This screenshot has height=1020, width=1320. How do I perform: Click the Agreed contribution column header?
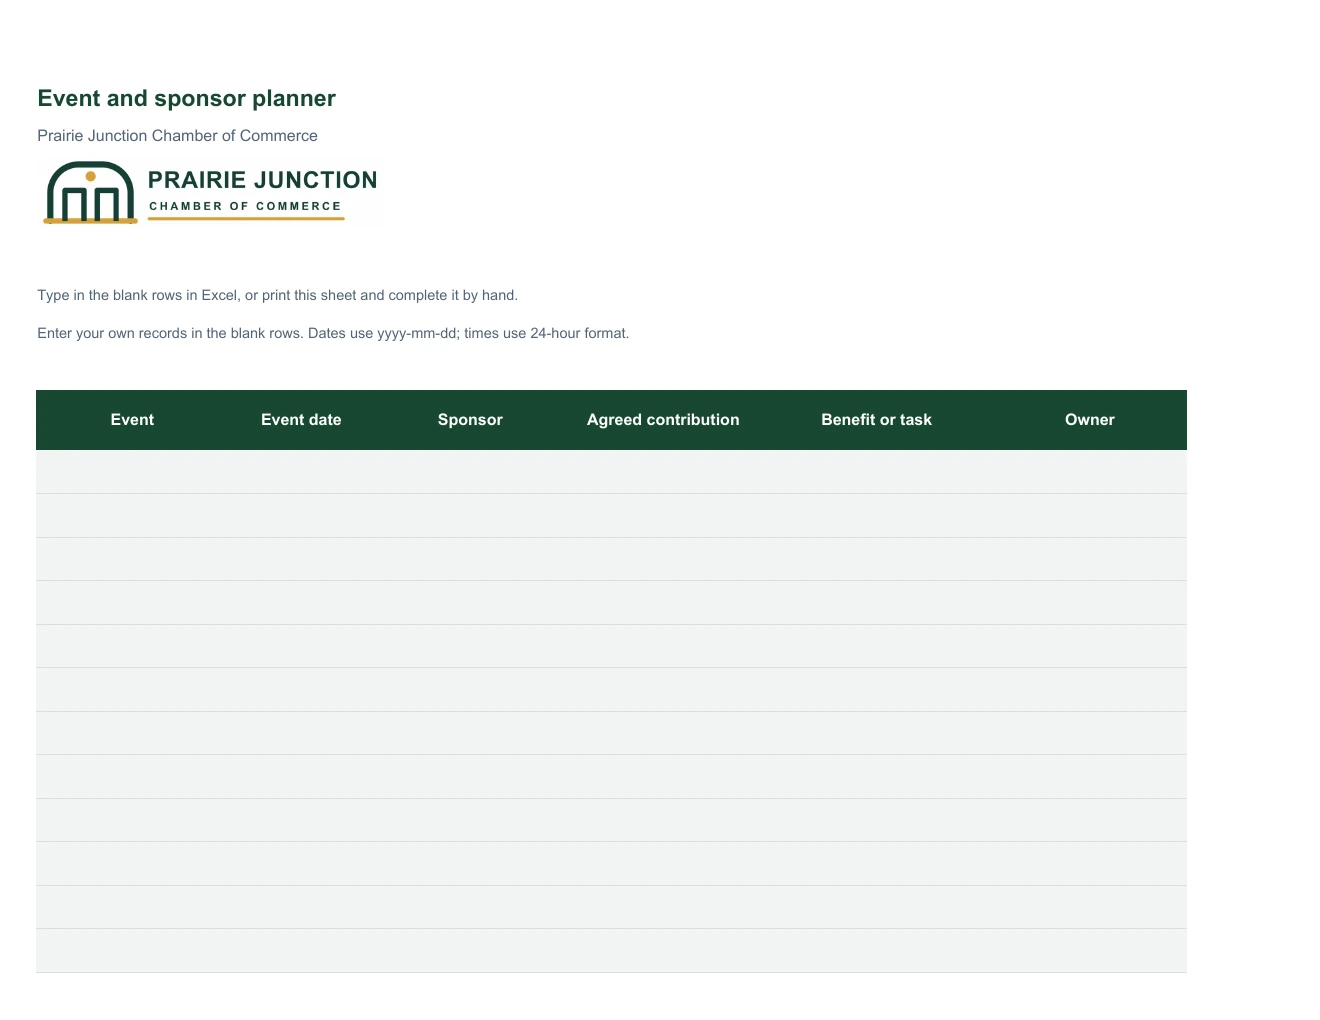[x=663, y=420]
